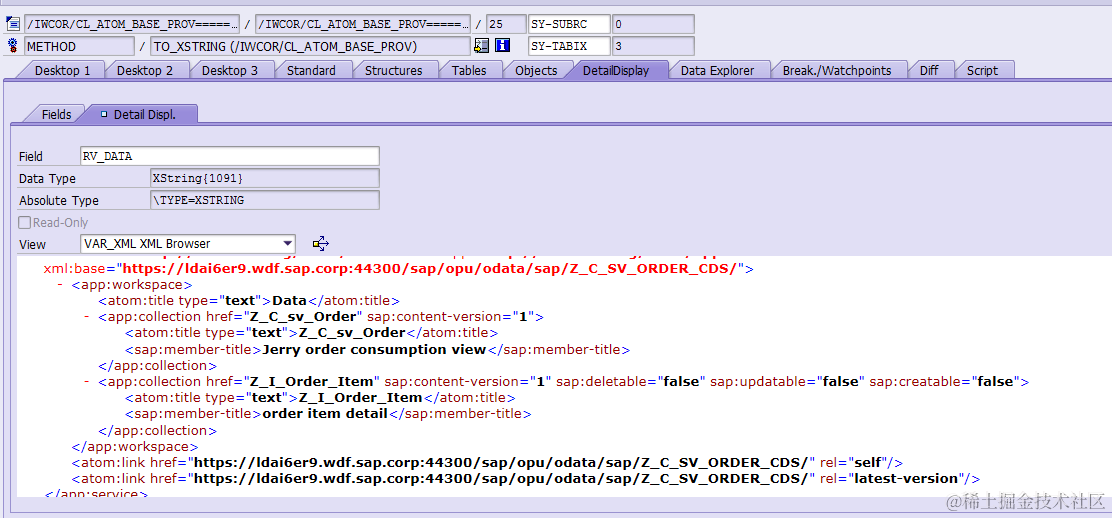
Task: Open the Break./Watchpoints tab
Action: click(838, 70)
